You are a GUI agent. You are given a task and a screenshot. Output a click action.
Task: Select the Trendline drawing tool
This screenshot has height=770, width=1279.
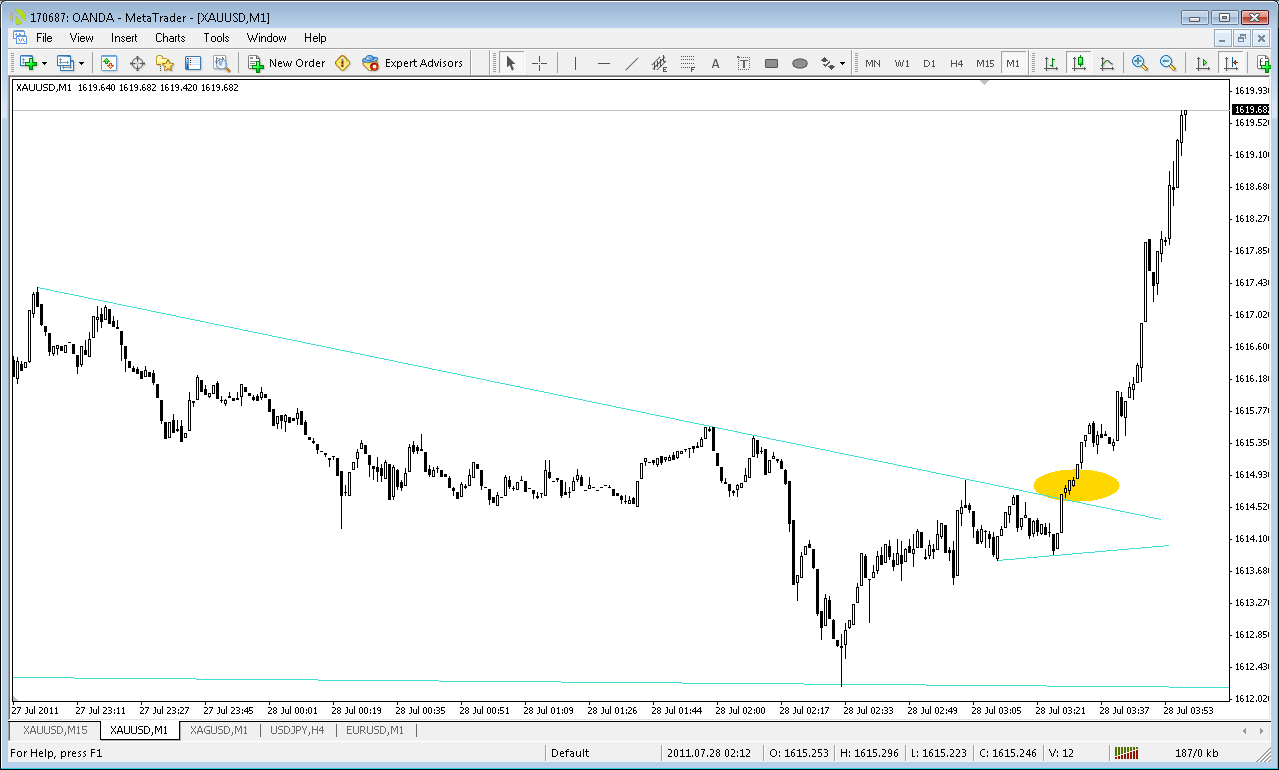coord(631,63)
